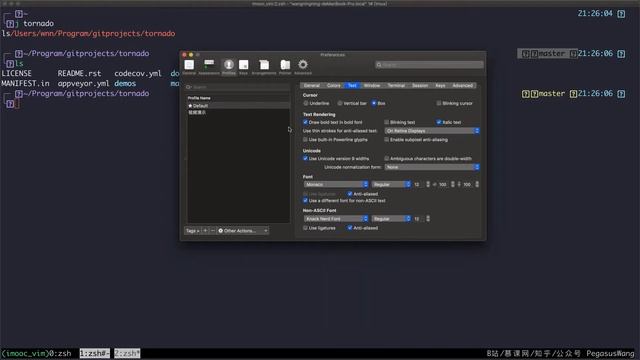Enable Blinking cursor checkbox
640x360 pixels.
(x=439, y=103)
